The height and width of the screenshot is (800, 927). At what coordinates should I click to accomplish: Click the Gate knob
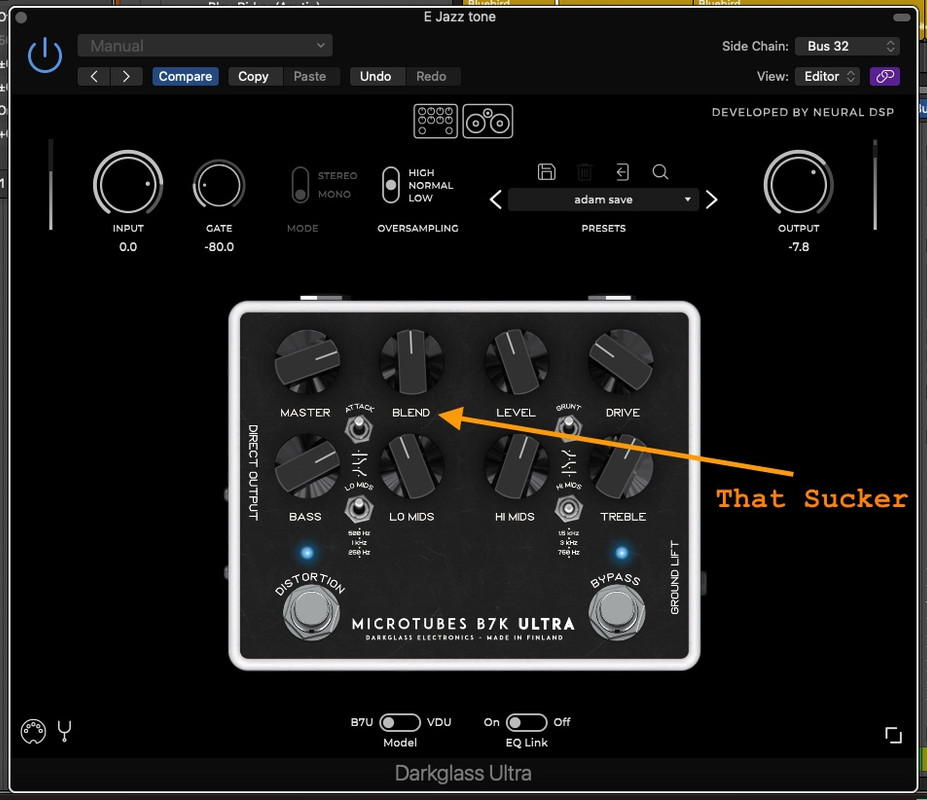click(219, 184)
